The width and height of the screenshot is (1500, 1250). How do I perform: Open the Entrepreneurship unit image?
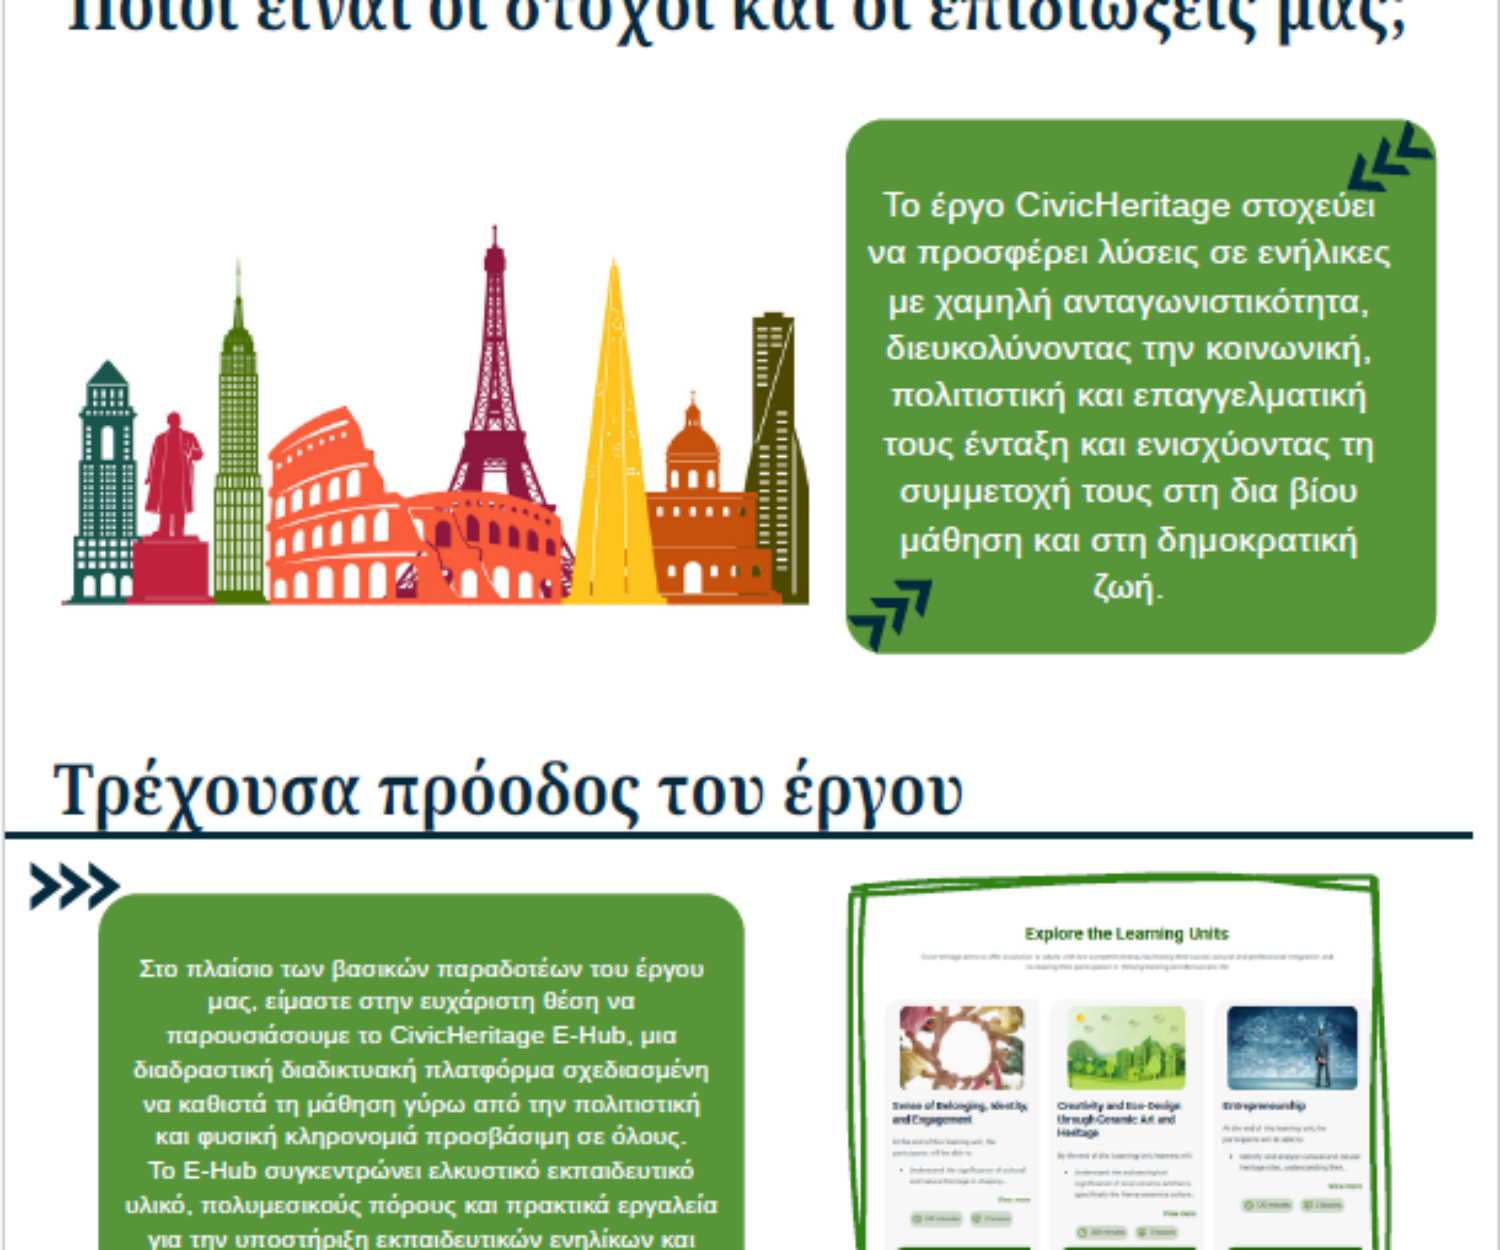[1291, 1047]
